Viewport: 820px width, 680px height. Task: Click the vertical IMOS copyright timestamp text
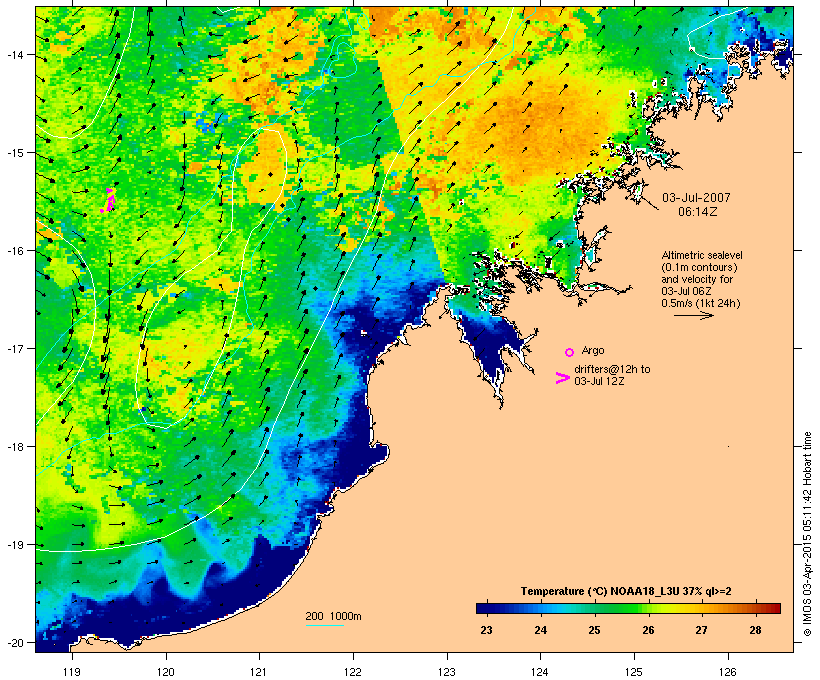pos(807,534)
